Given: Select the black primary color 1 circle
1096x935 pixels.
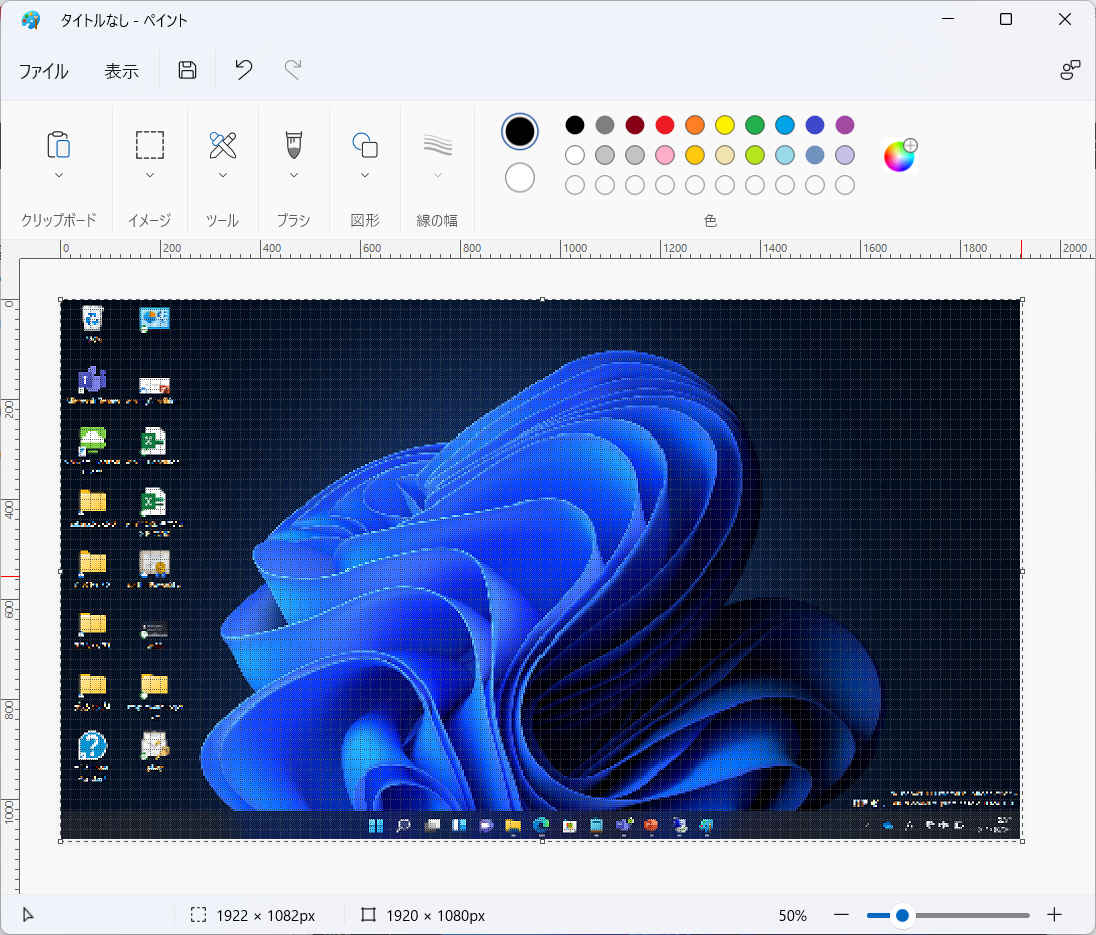Looking at the screenshot, I should [x=519, y=131].
